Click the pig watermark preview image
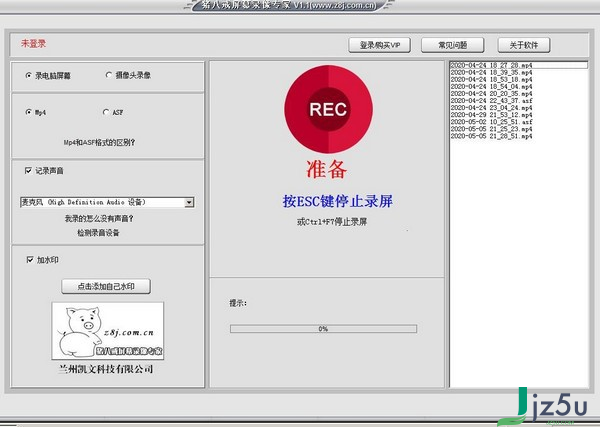Screen dimensions: 600x427 108,331
